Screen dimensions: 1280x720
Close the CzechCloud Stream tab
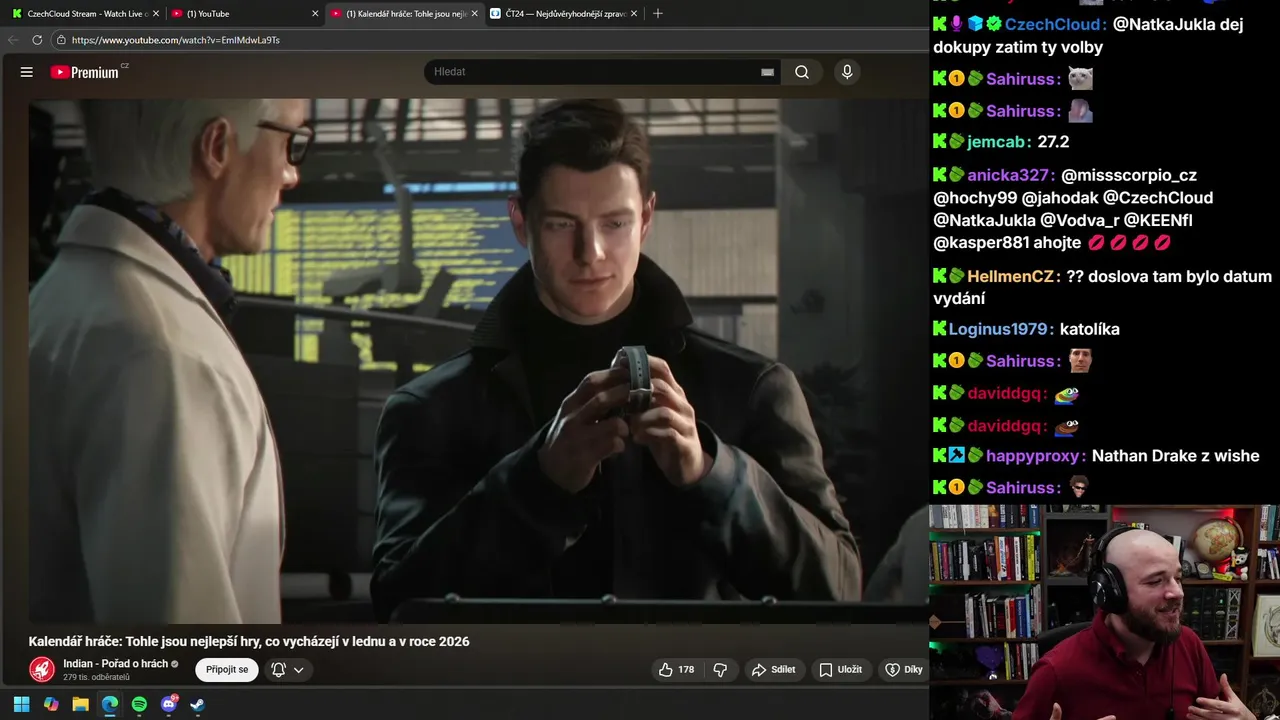[x=155, y=14]
